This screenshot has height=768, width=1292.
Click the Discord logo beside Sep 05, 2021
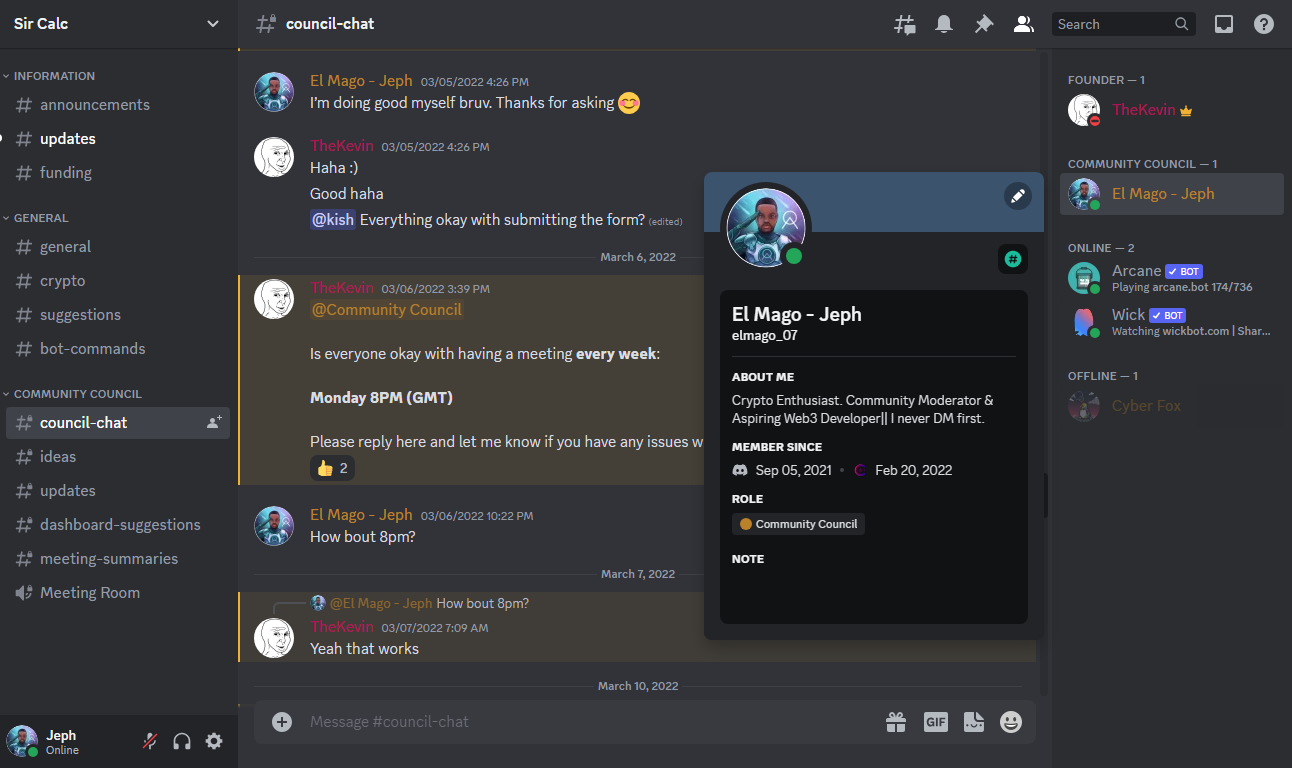(x=740, y=470)
